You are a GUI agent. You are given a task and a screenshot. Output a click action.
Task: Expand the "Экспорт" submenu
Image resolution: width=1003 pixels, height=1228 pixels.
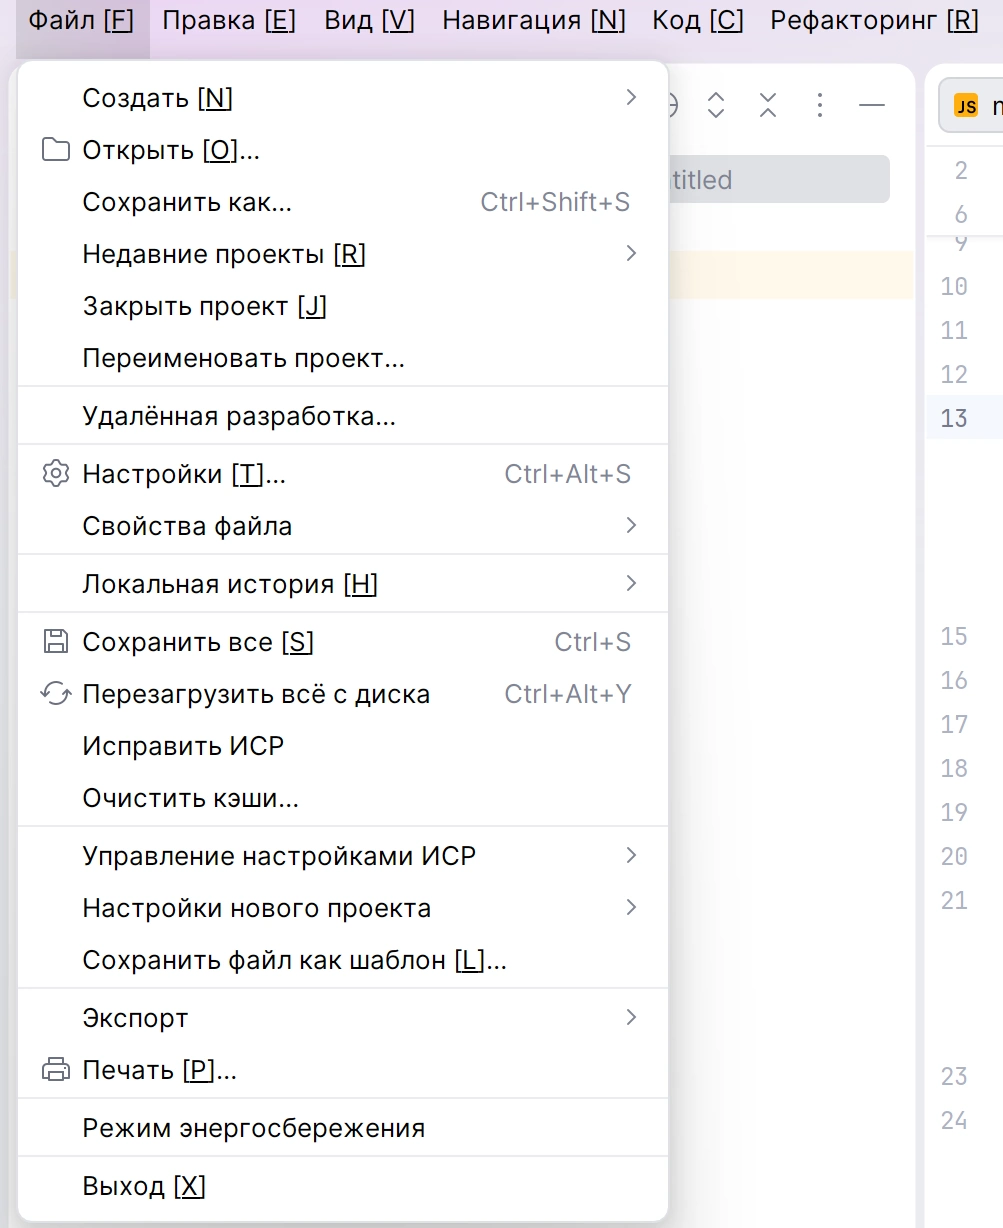point(631,1017)
